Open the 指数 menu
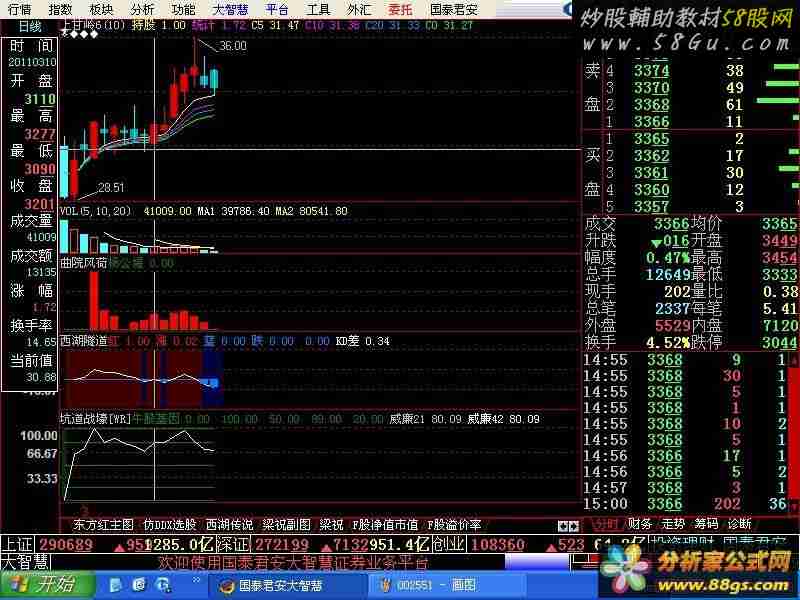Screen dimensions: 800x600 coord(60,9)
